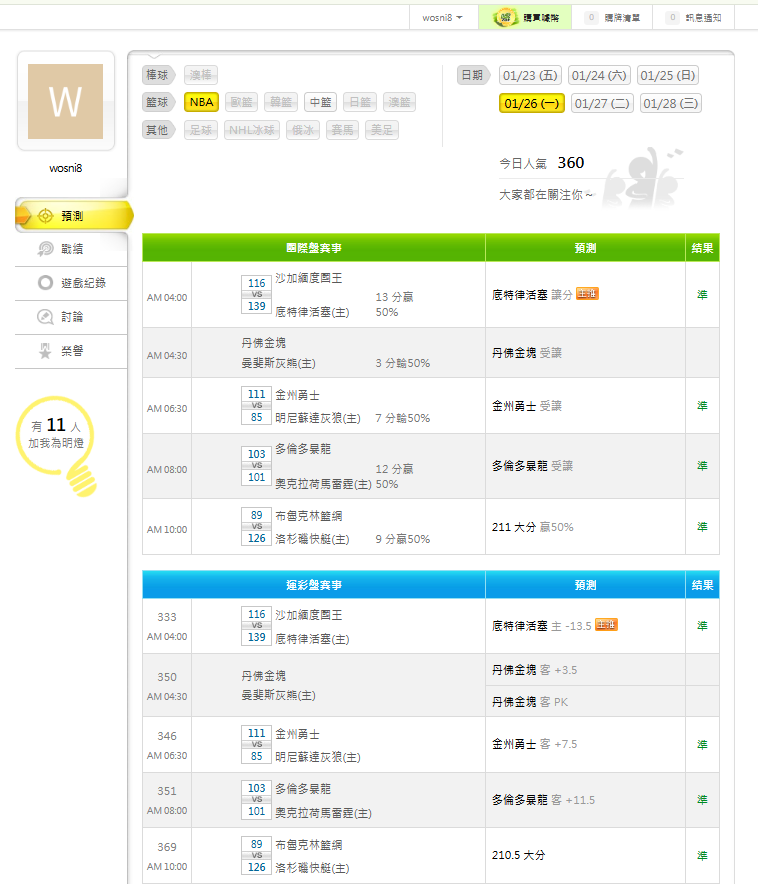Switch to the 01/28 (三) date tab
The height and width of the screenshot is (884, 758).
671,103
